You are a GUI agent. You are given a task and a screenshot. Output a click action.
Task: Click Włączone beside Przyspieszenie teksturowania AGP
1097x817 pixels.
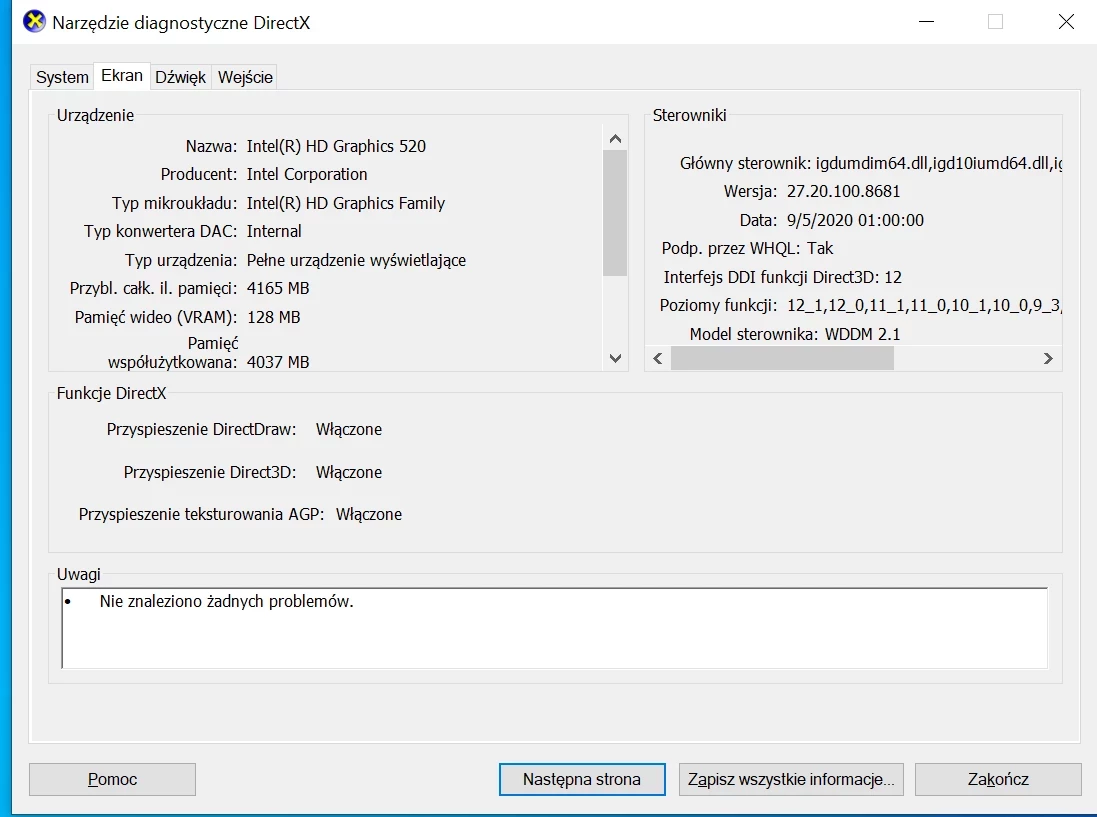tap(369, 514)
